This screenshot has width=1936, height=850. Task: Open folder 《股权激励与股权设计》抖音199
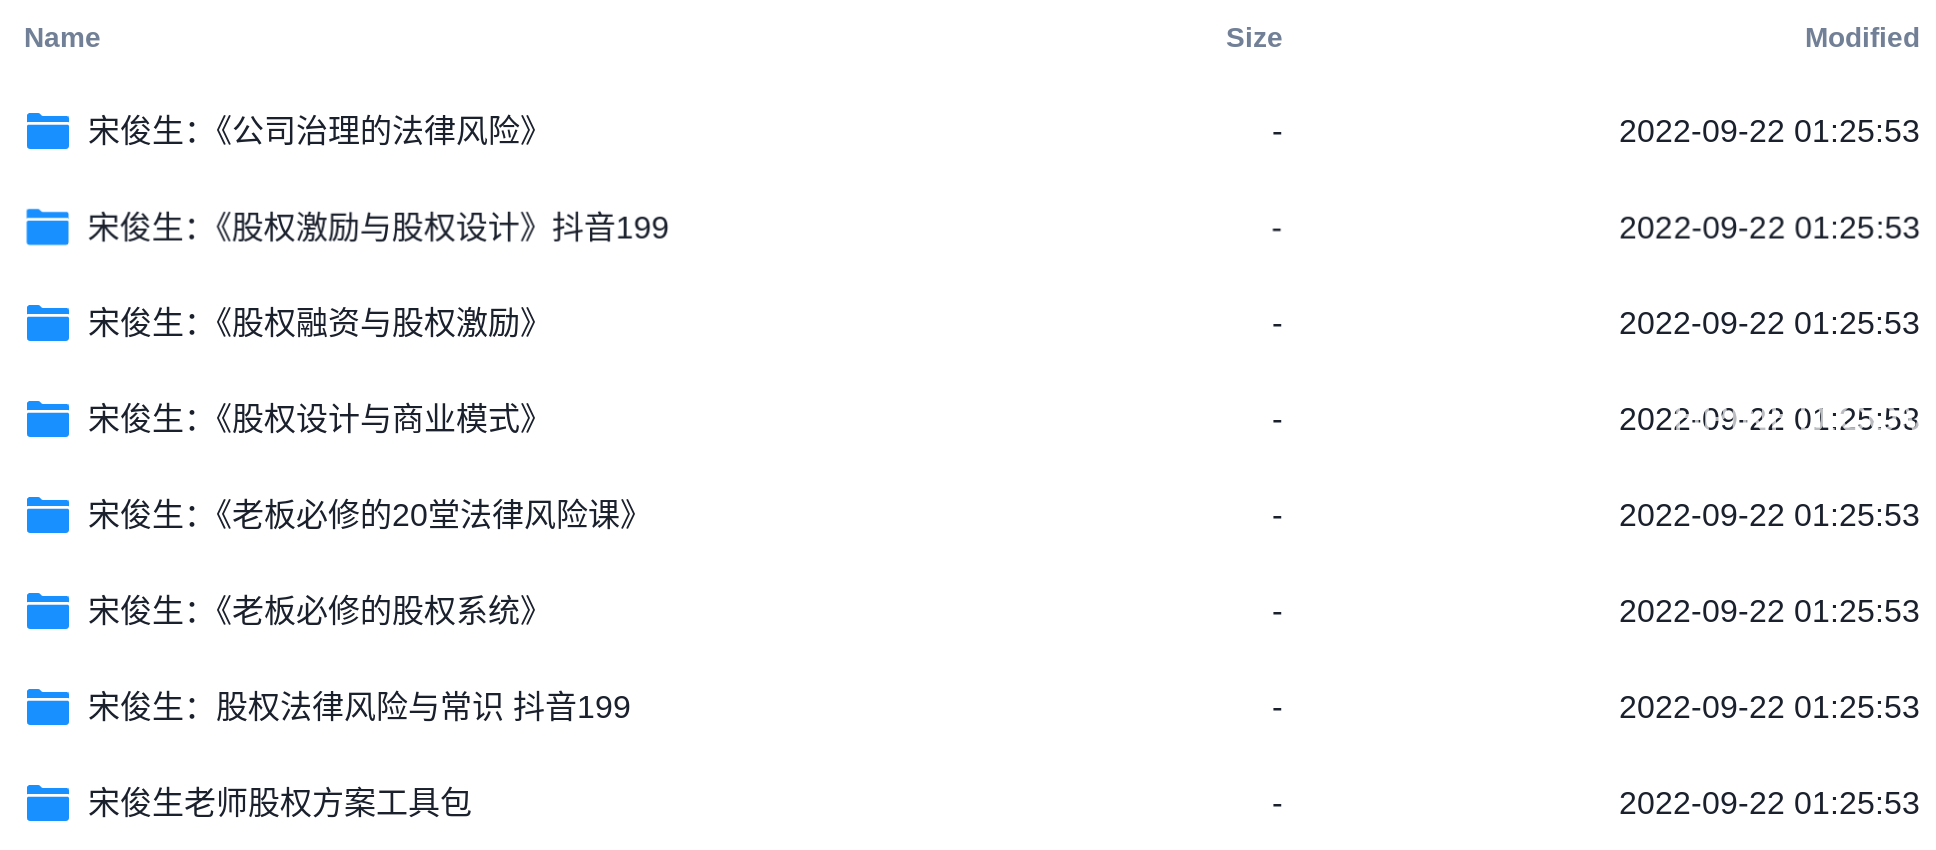click(x=378, y=227)
